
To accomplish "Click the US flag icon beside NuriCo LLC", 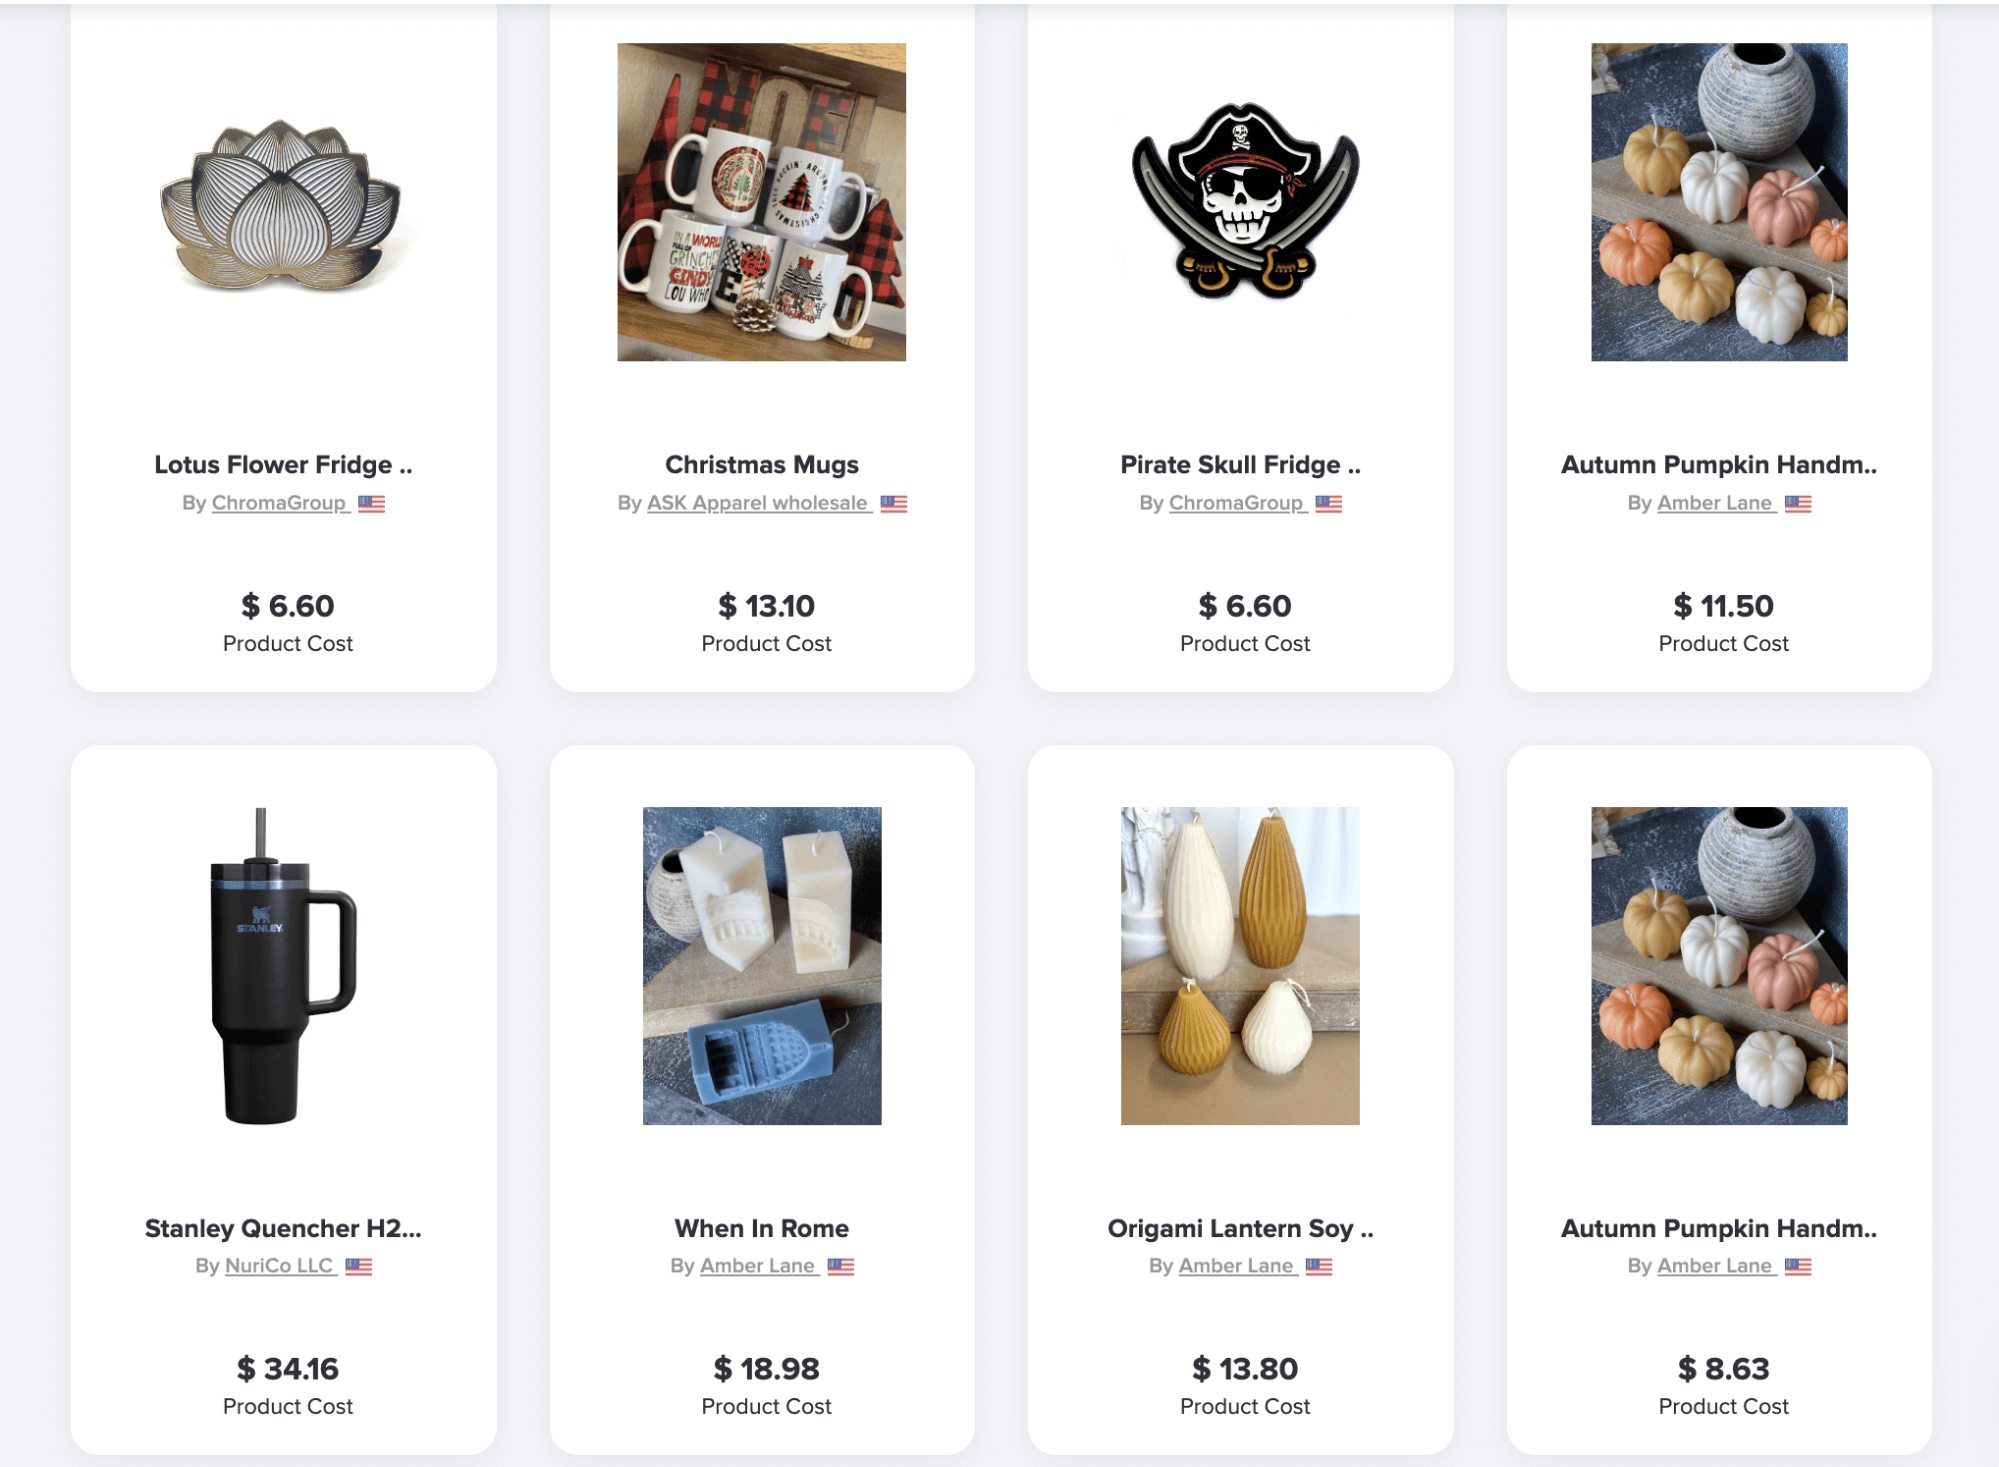I will point(358,1266).
